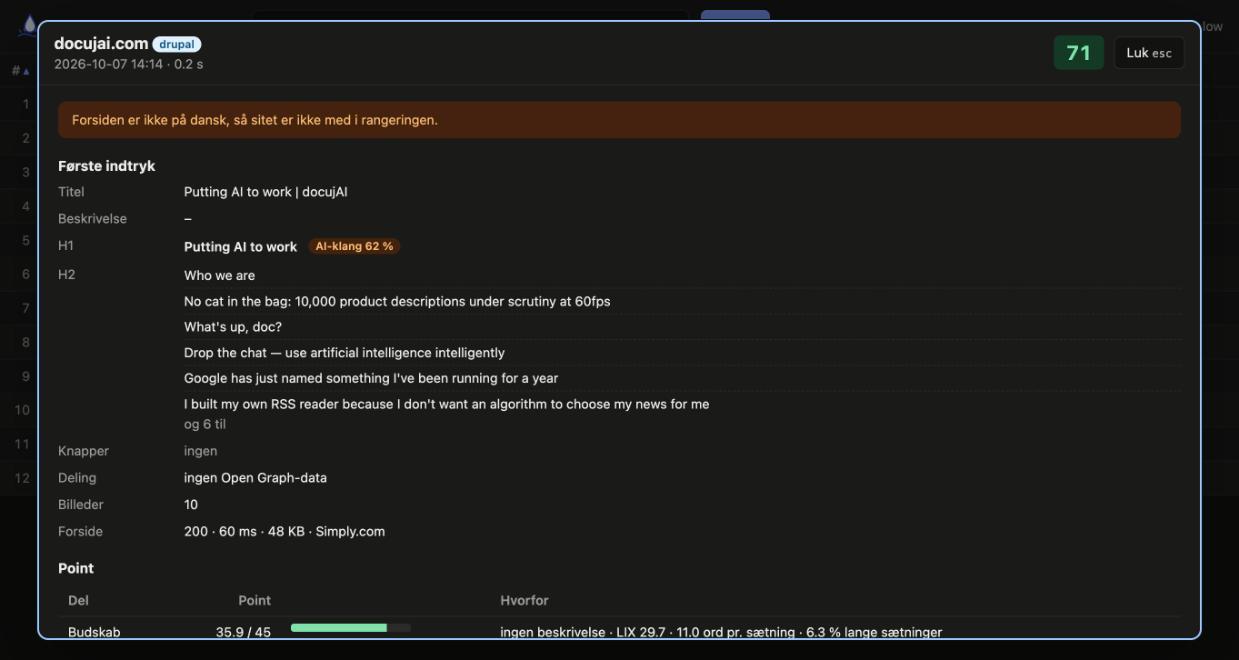Screen dimensions: 1239x660
Task: Click the drupal badge beside the domain
Action: (x=177, y=44)
